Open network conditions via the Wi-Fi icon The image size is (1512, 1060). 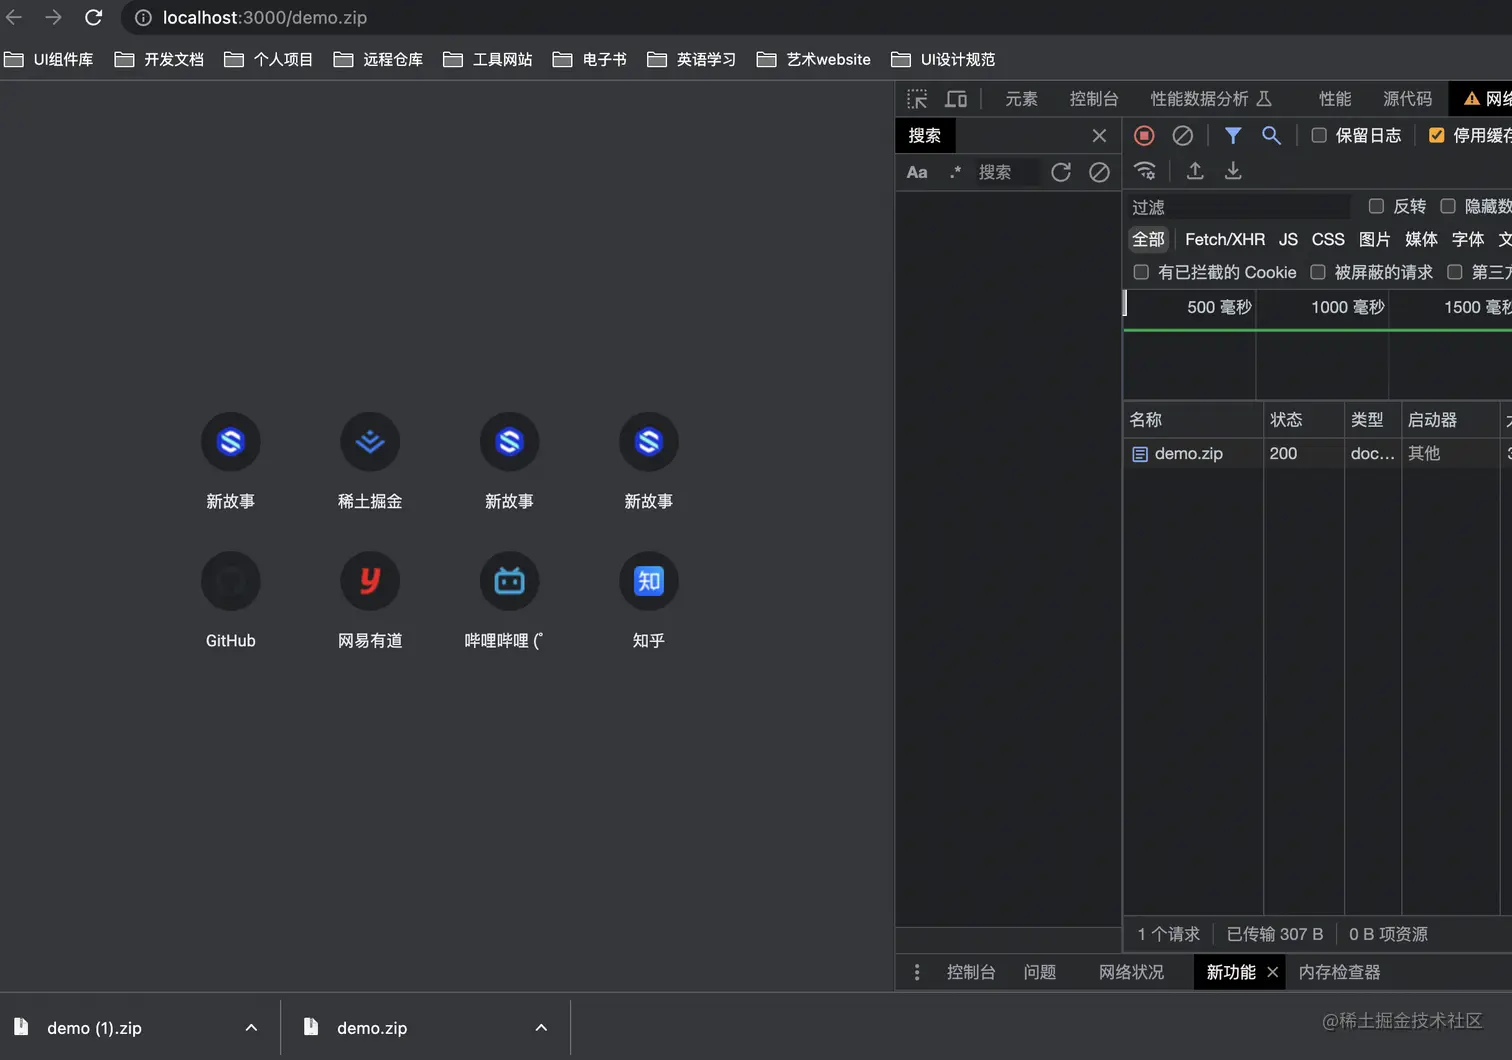click(1146, 171)
